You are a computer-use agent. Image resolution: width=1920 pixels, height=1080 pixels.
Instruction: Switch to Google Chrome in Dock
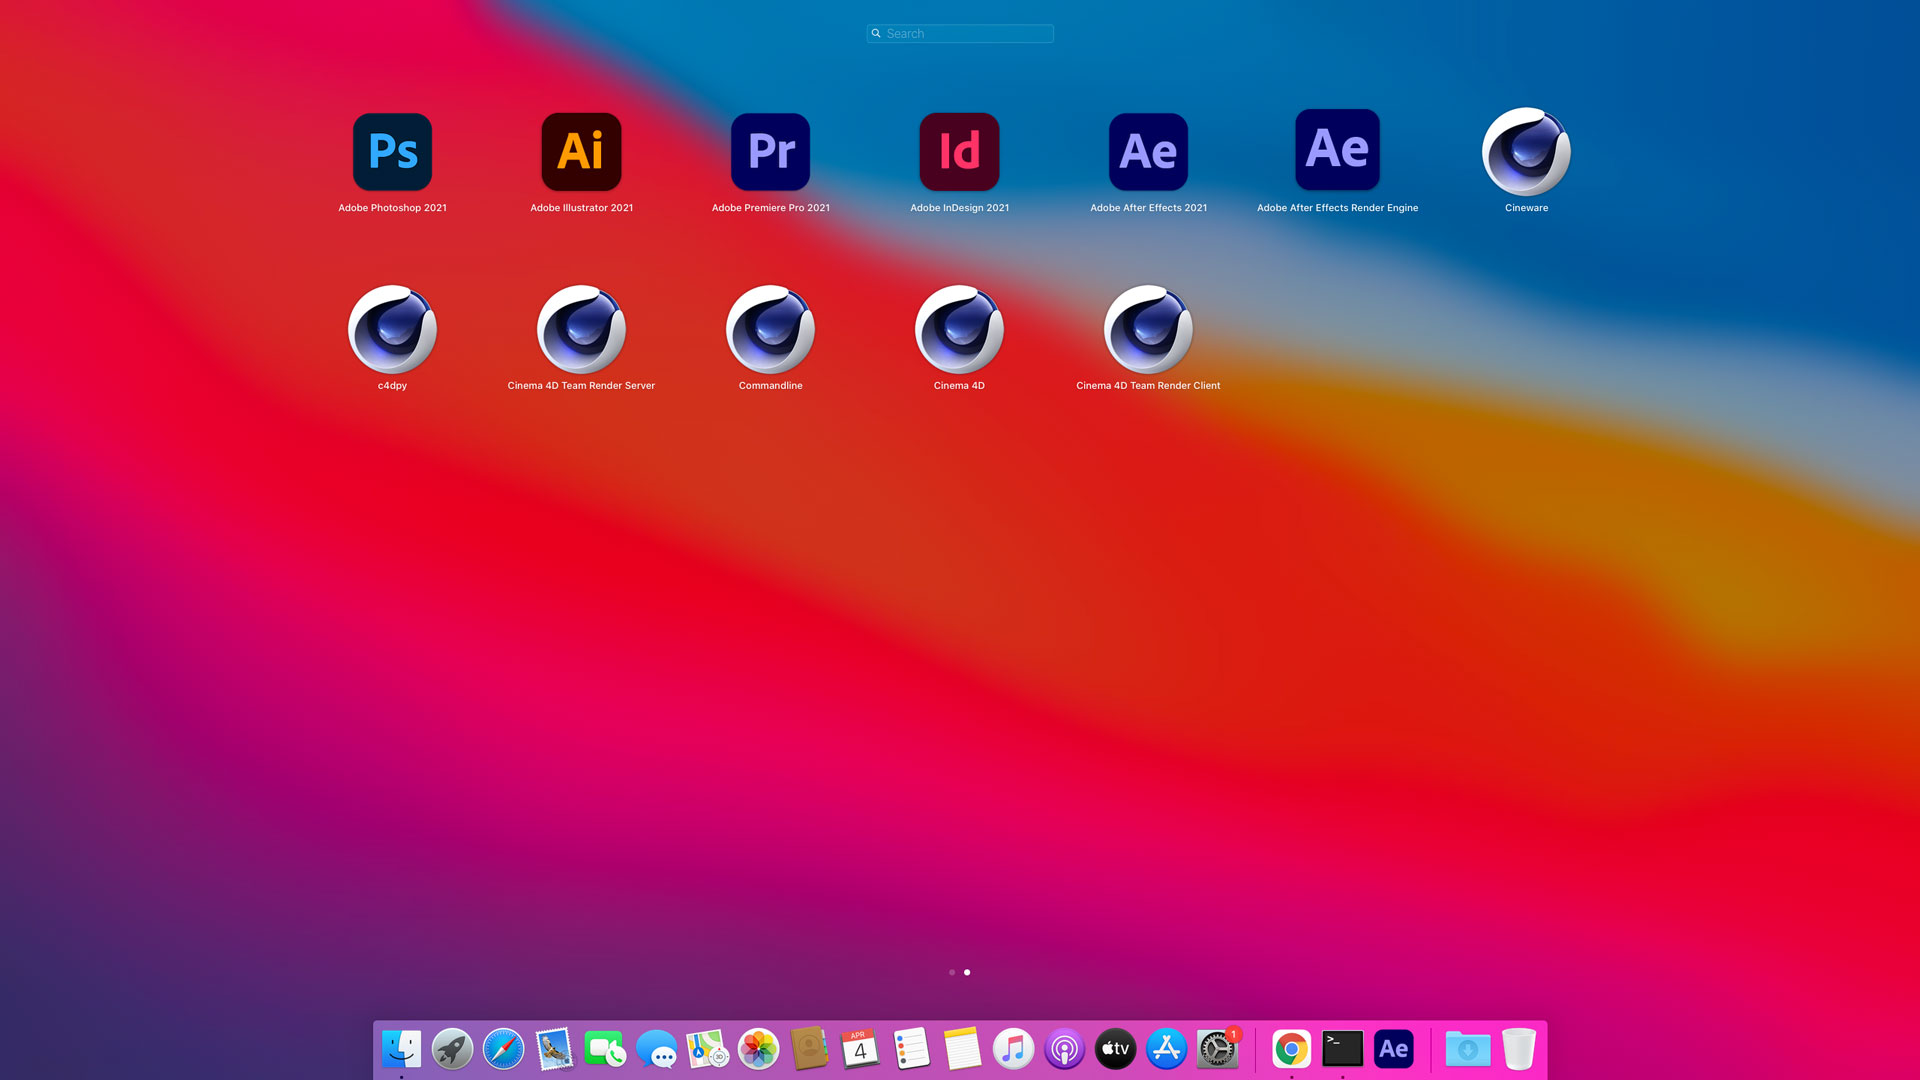tap(1291, 1049)
